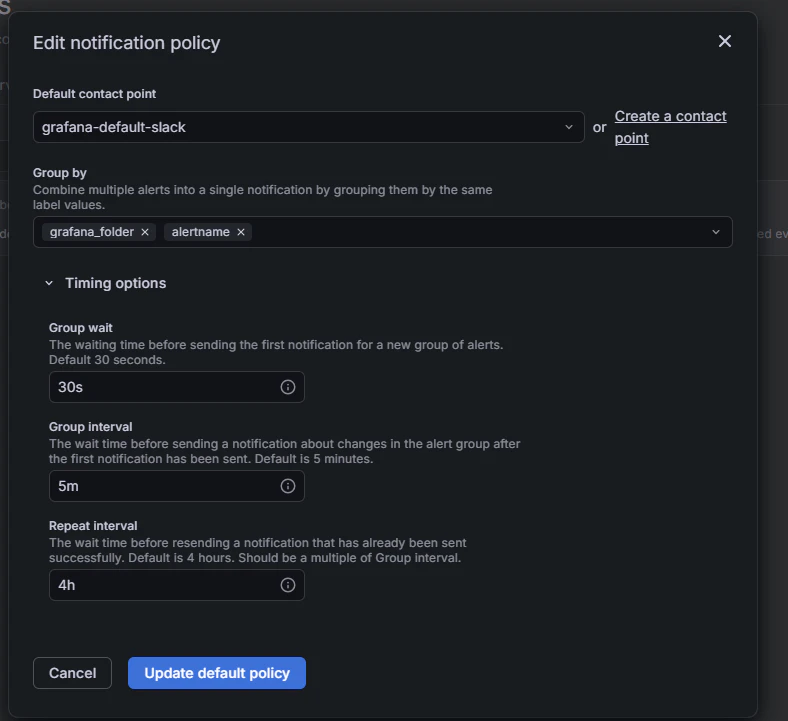Image resolution: width=788 pixels, height=721 pixels.
Task: Click Update default policy button
Action: pyautogui.click(x=217, y=673)
